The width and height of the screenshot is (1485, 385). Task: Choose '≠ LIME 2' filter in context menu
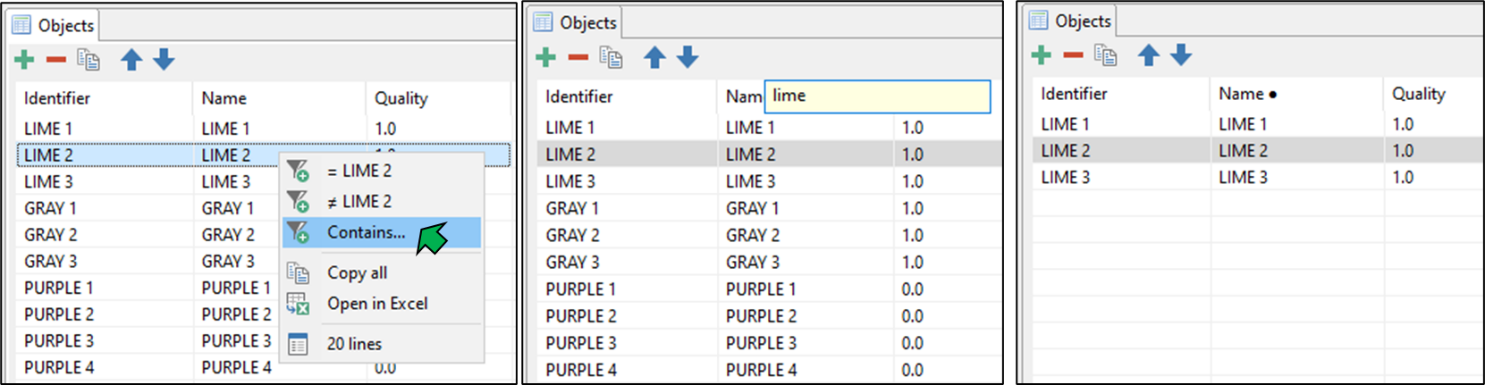[x=381, y=201]
